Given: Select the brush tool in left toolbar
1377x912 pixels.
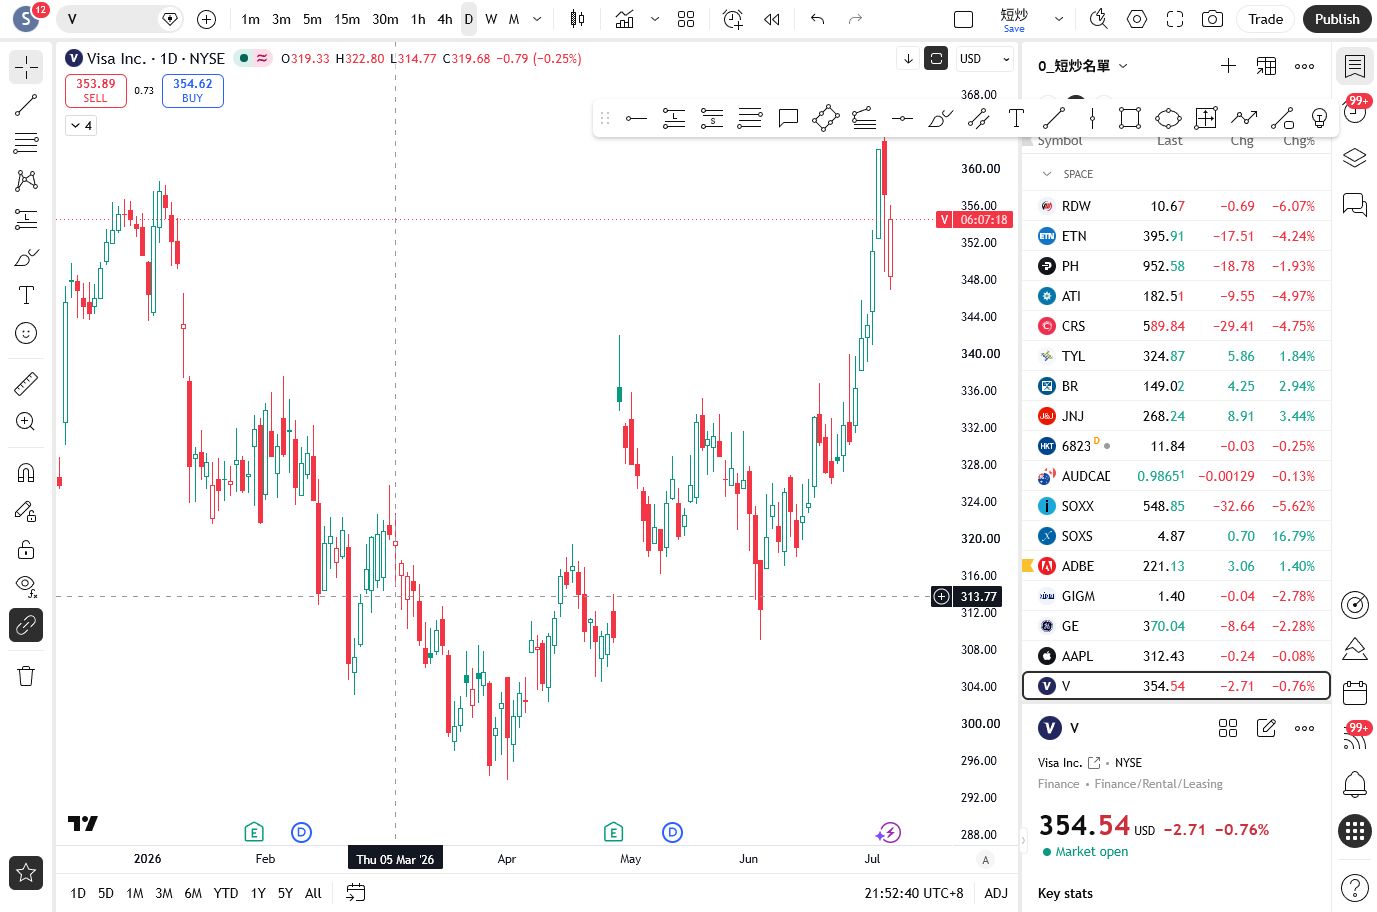Looking at the screenshot, I should [26, 257].
